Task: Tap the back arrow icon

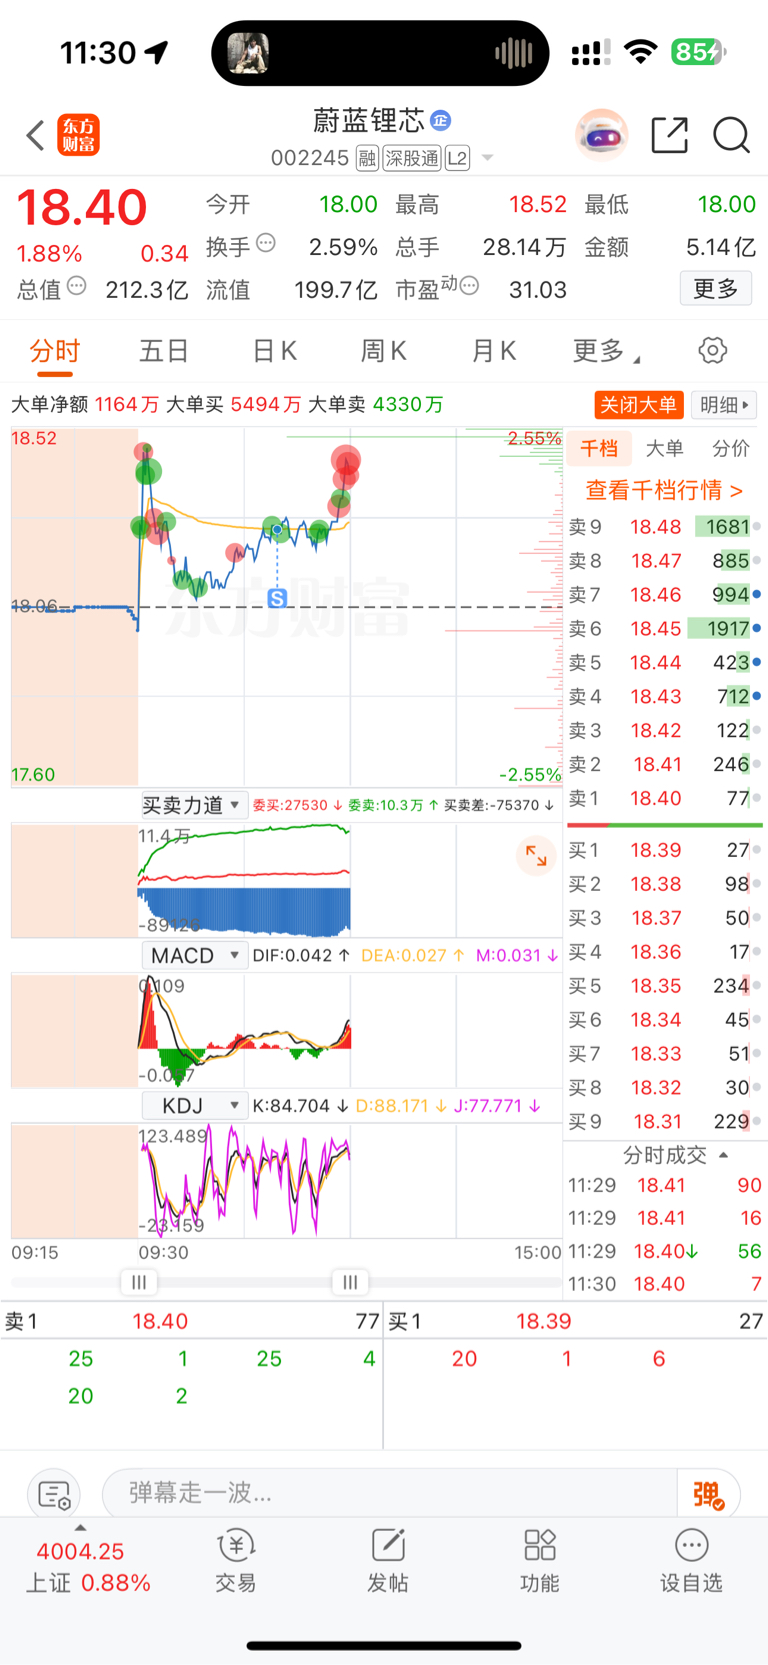Action: coord(35,135)
